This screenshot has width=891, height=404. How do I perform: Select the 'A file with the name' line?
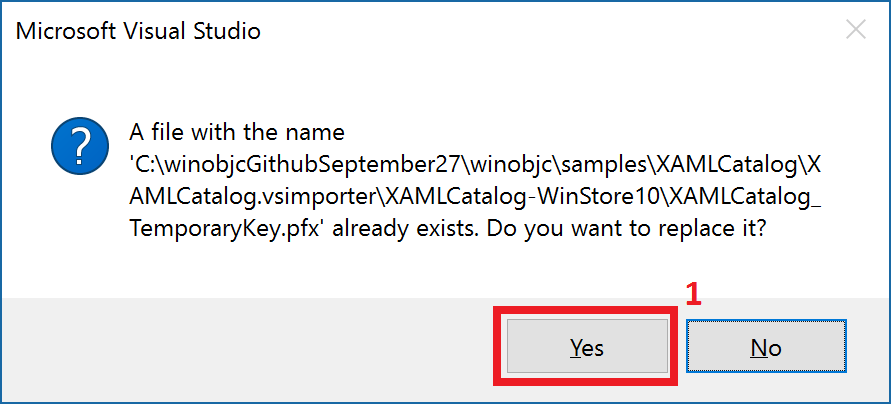click(x=237, y=133)
